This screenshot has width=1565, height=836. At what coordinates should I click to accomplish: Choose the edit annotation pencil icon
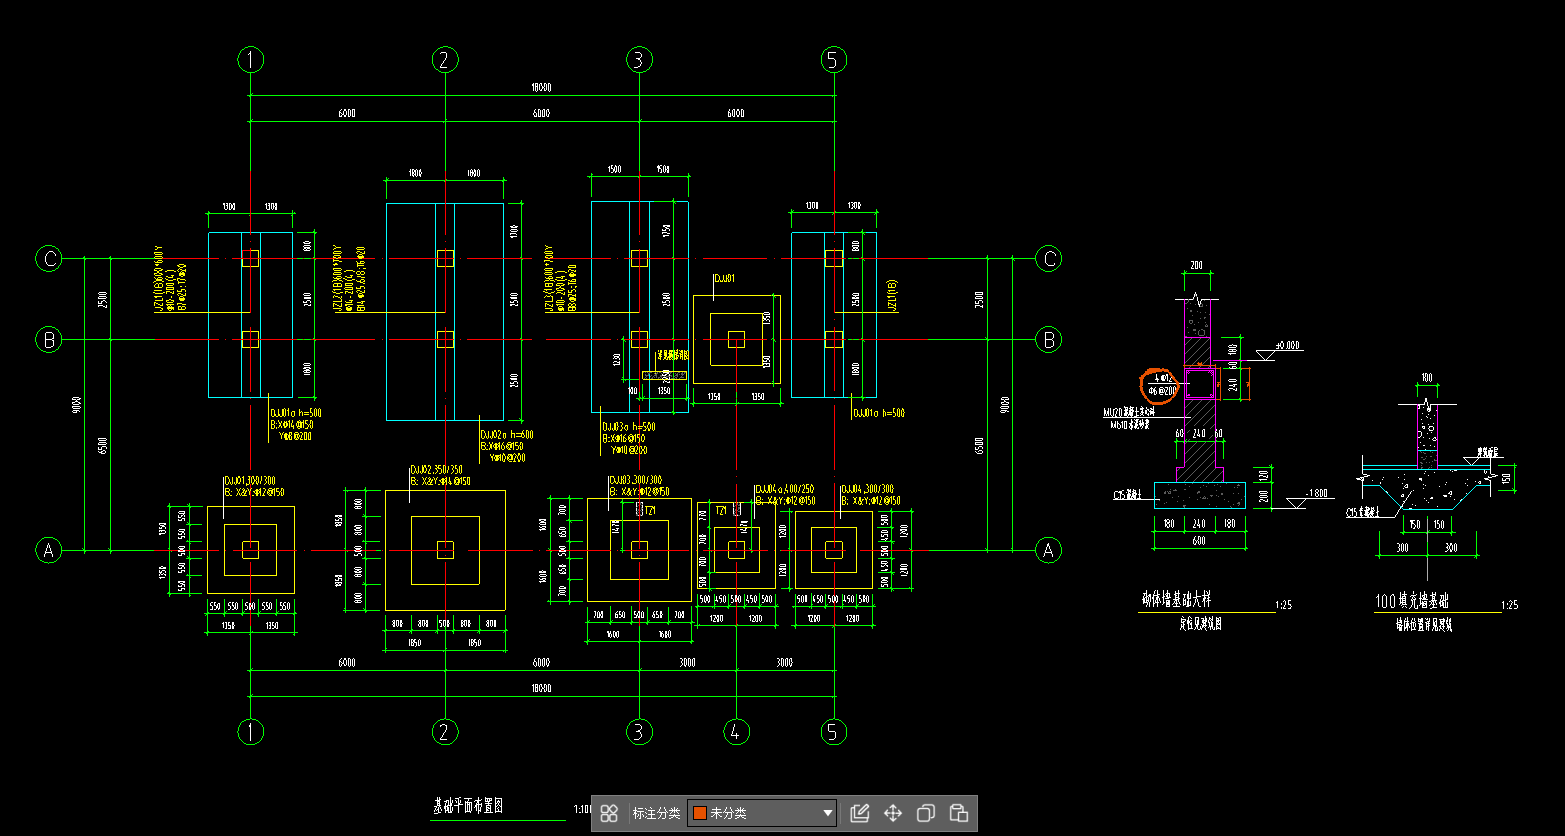click(x=859, y=813)
